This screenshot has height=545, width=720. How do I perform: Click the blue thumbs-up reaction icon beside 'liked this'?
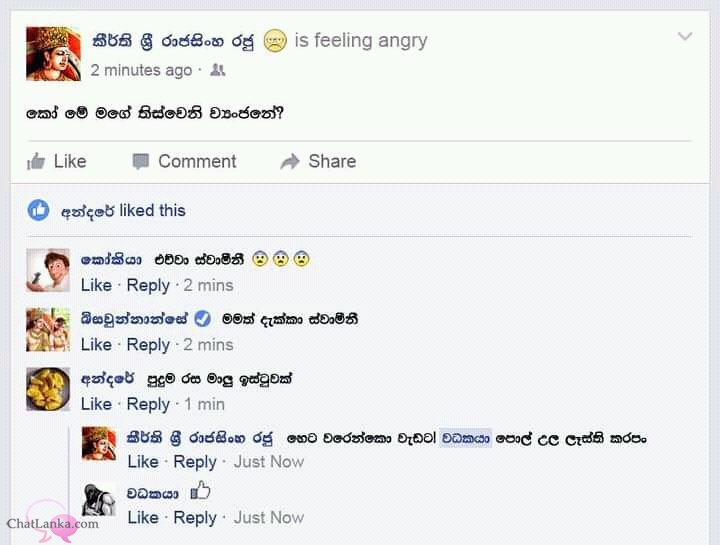click(x=38, y=210)
